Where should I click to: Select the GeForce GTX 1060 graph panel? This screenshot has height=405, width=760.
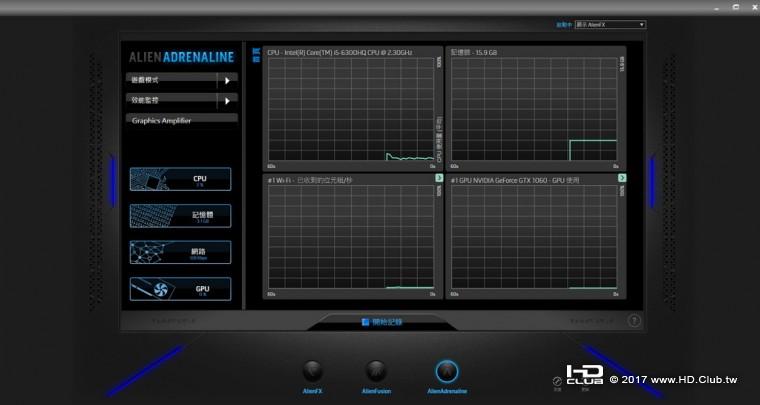[x=536, y=236]
